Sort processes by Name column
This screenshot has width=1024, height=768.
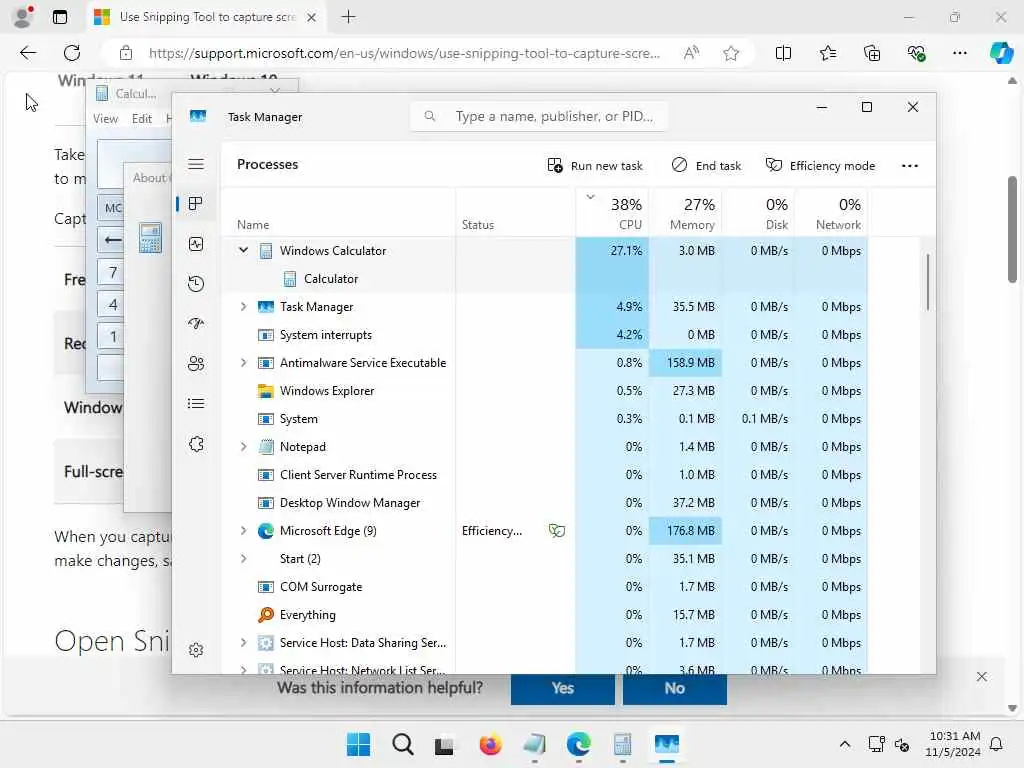point(338,212)
